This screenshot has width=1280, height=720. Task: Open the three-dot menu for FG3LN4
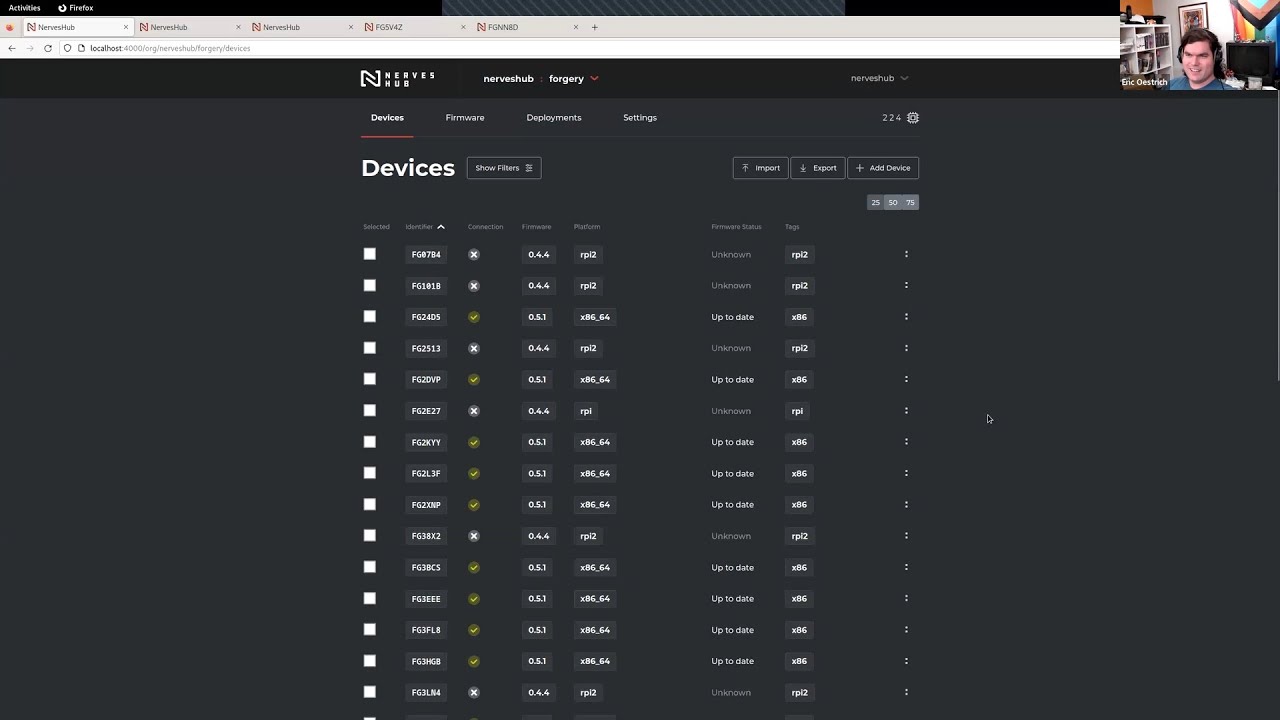(906, 692)
